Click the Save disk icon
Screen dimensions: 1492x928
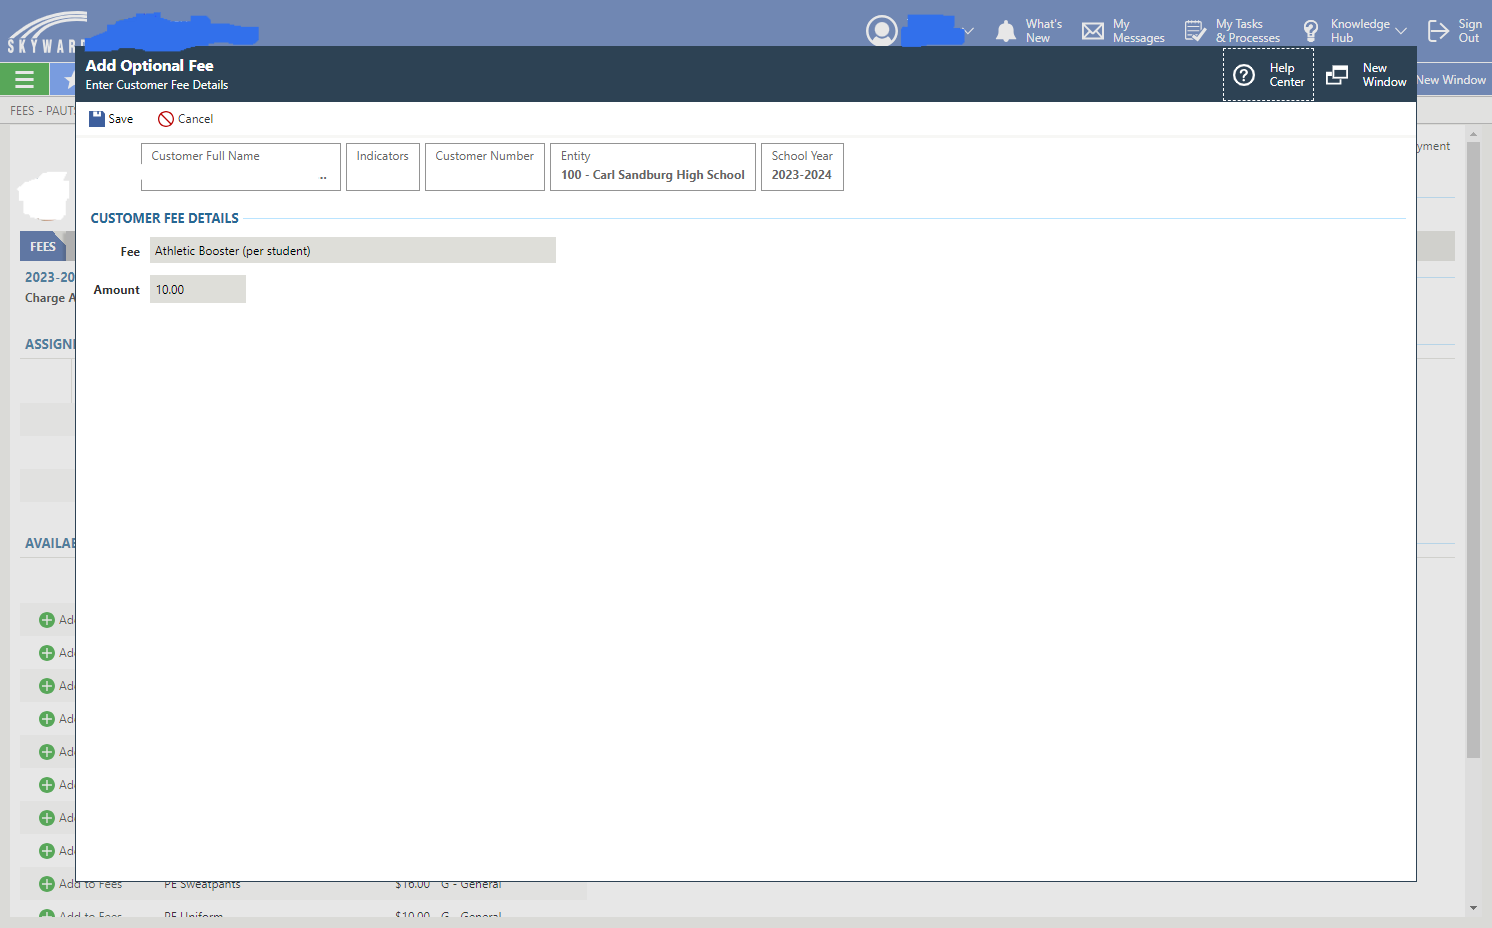pos(97,119)
